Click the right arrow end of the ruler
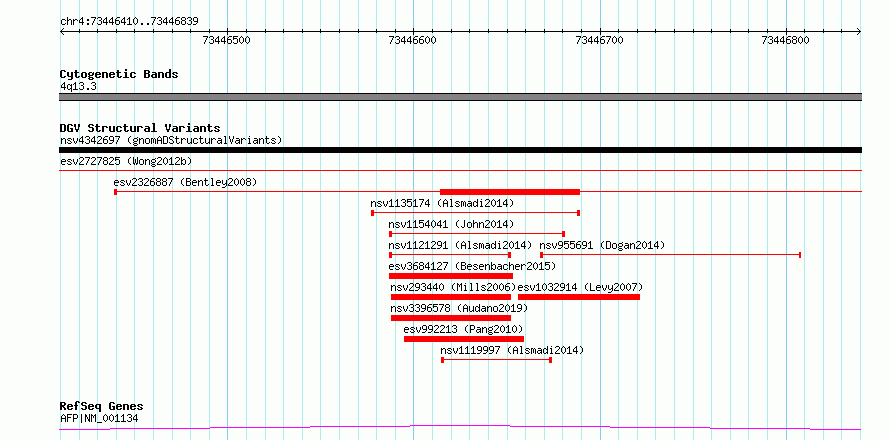 pyautogui.click(x=859, y=32)
